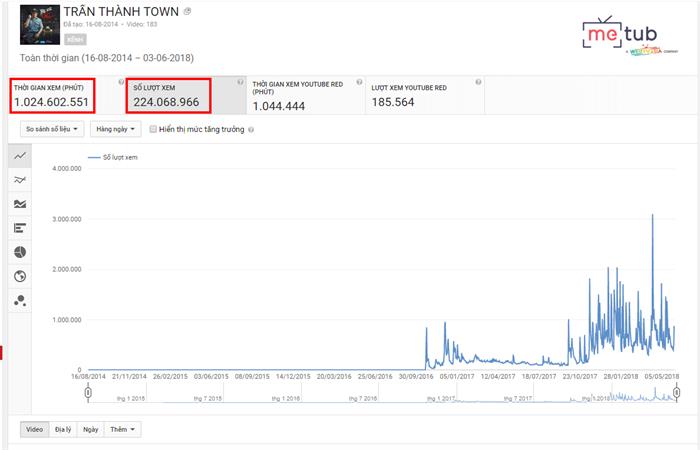Open the So sánh số liệu dropdown
700x450 pixels.
click(51, 129)
